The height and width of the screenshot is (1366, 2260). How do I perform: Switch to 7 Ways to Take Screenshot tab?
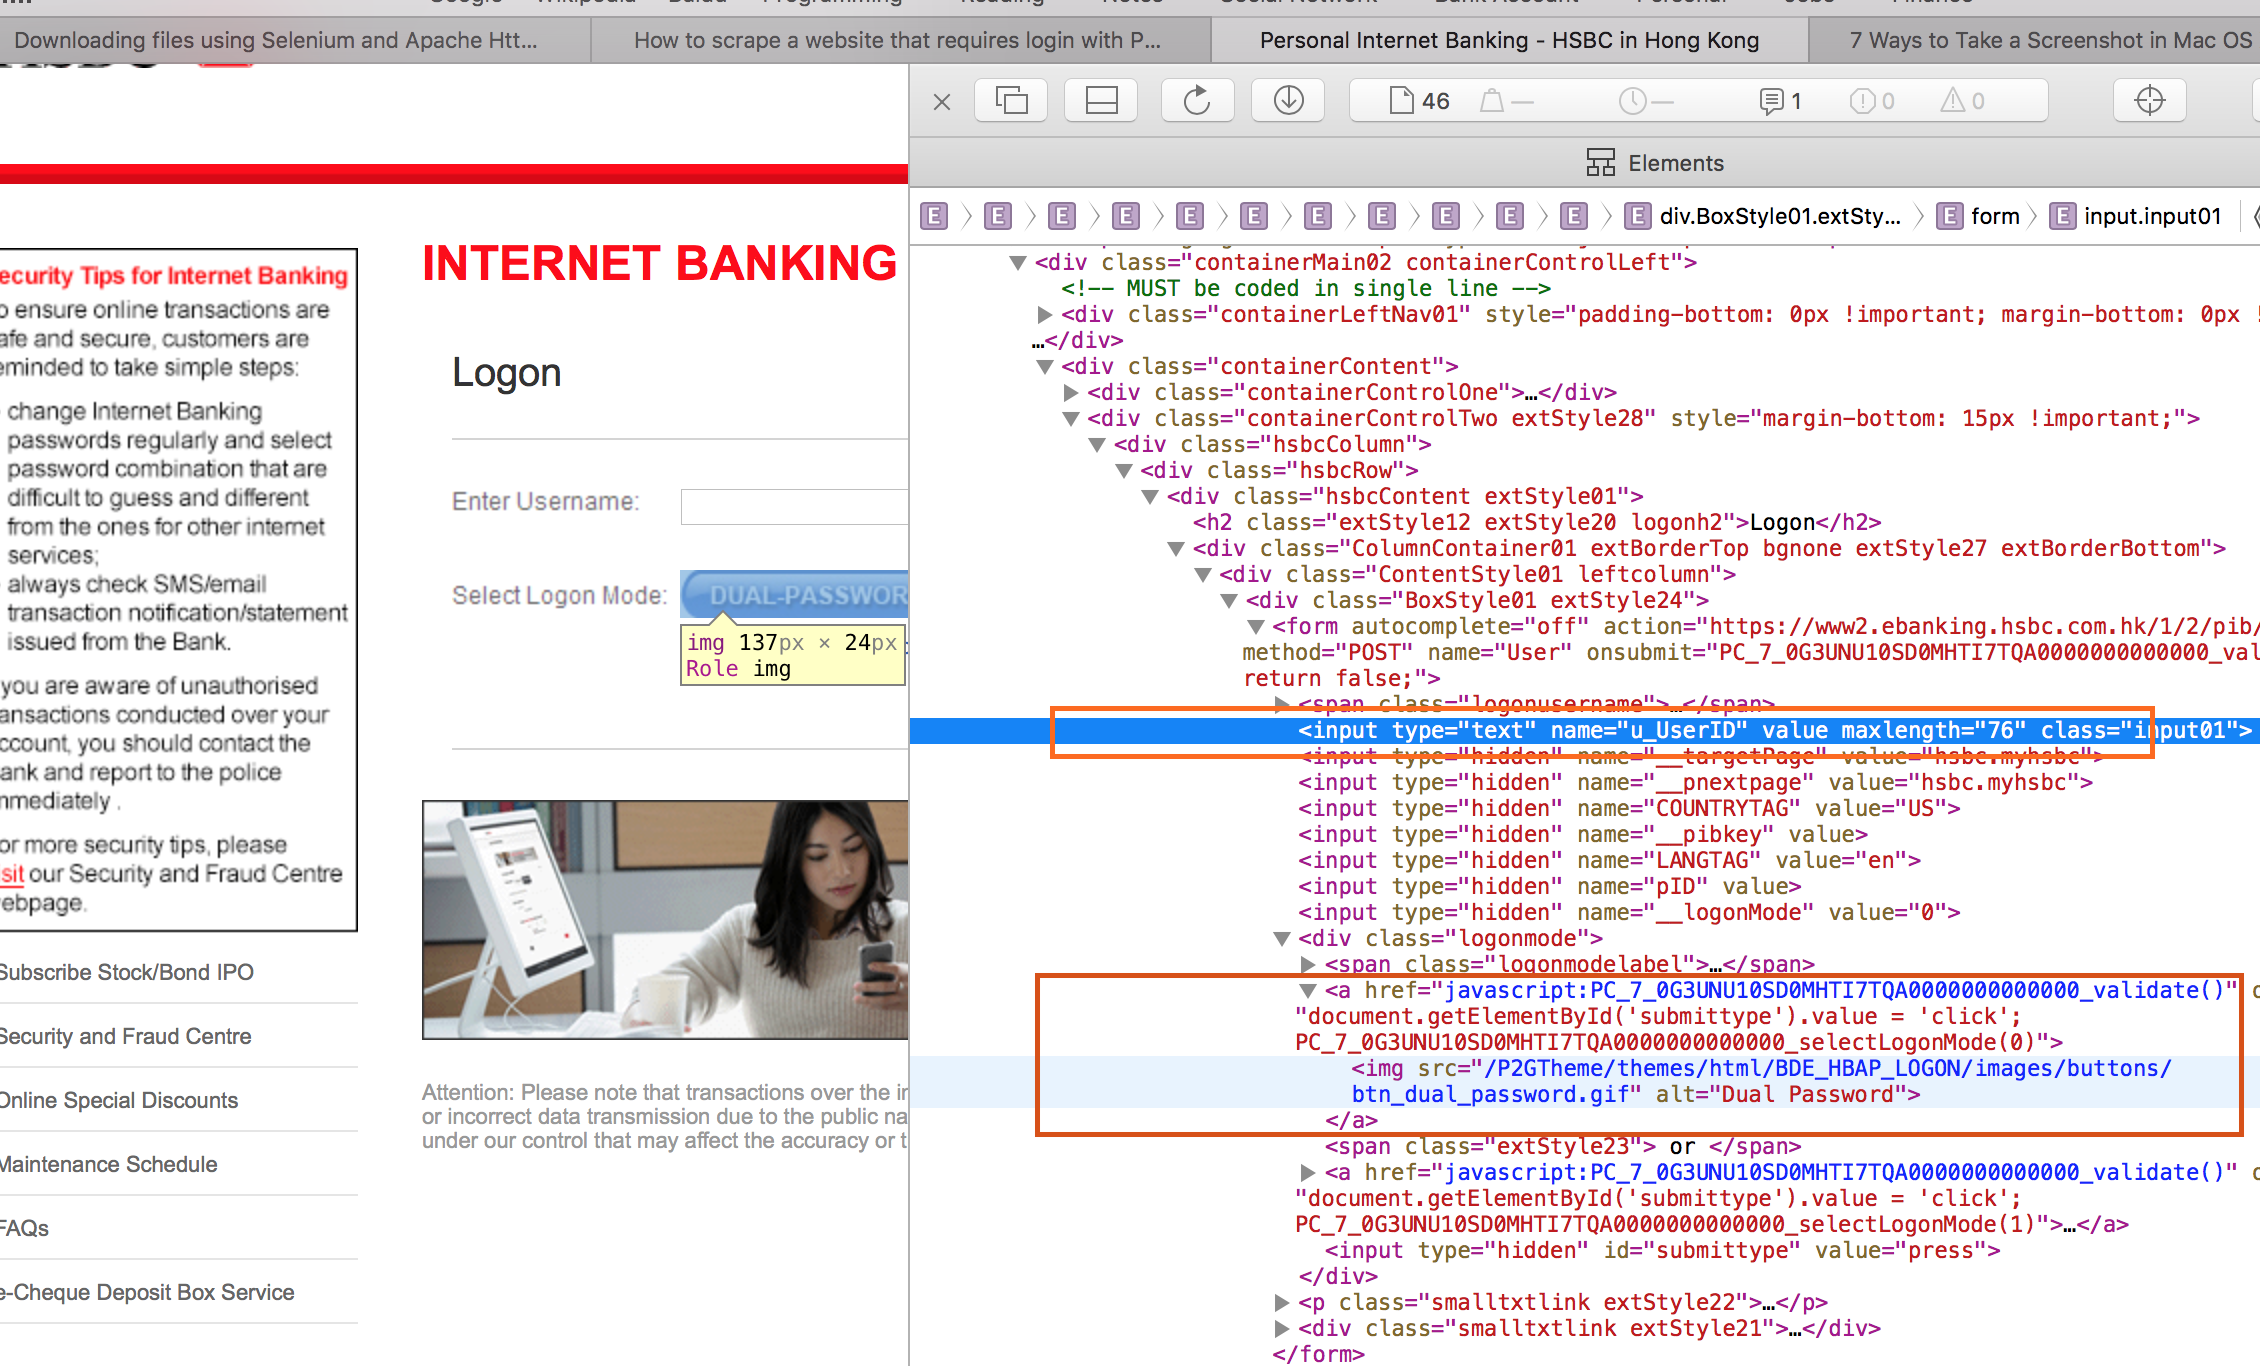pos(2035,40)
